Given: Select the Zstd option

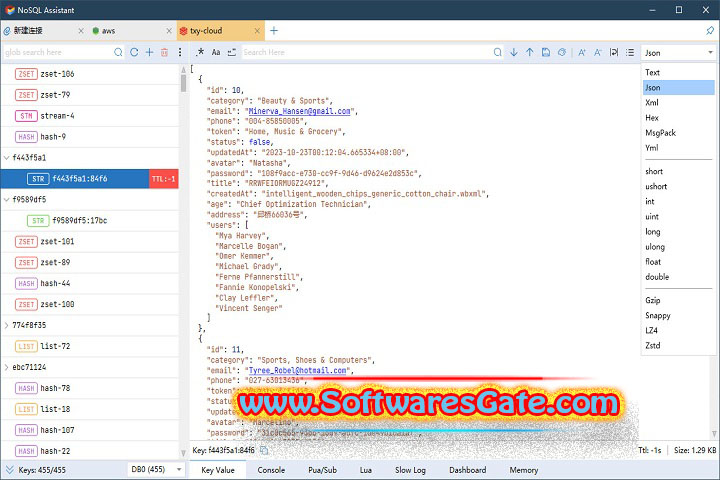Looking at the screenshot, I should (678, 345).
